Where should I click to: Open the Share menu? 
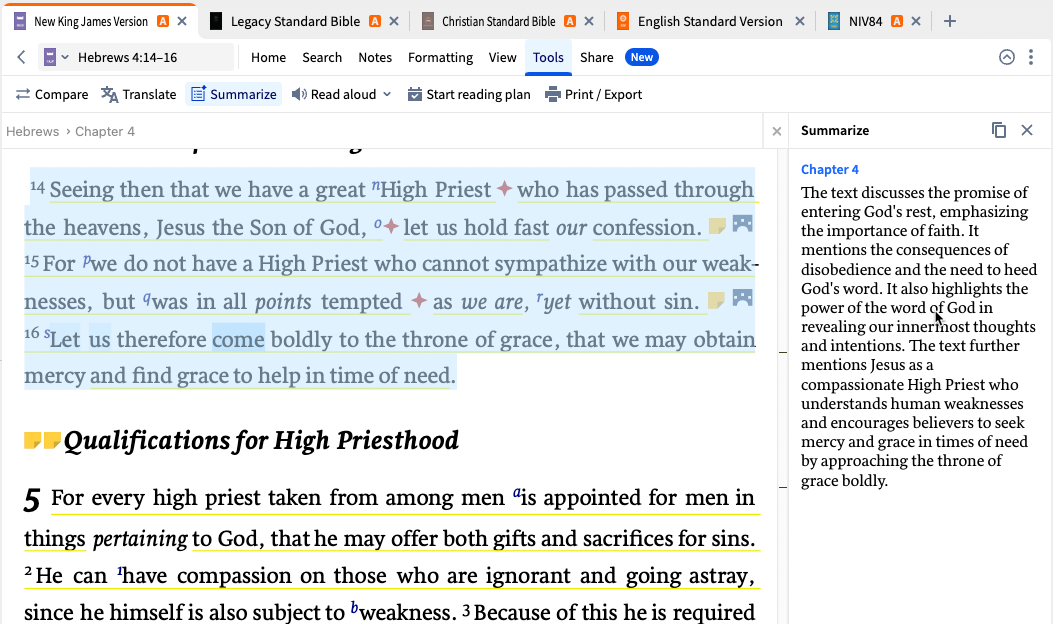[x=596, y=57]
